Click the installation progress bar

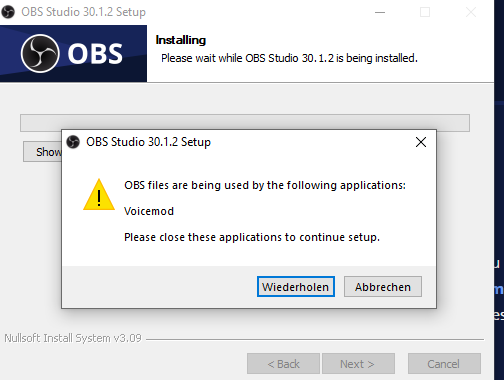pyautogui.click(x=245, y=123)
